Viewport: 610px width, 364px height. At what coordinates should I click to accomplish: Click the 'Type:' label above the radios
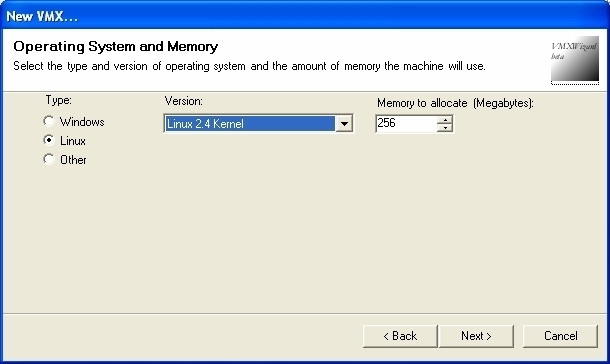tap(58, 100)
